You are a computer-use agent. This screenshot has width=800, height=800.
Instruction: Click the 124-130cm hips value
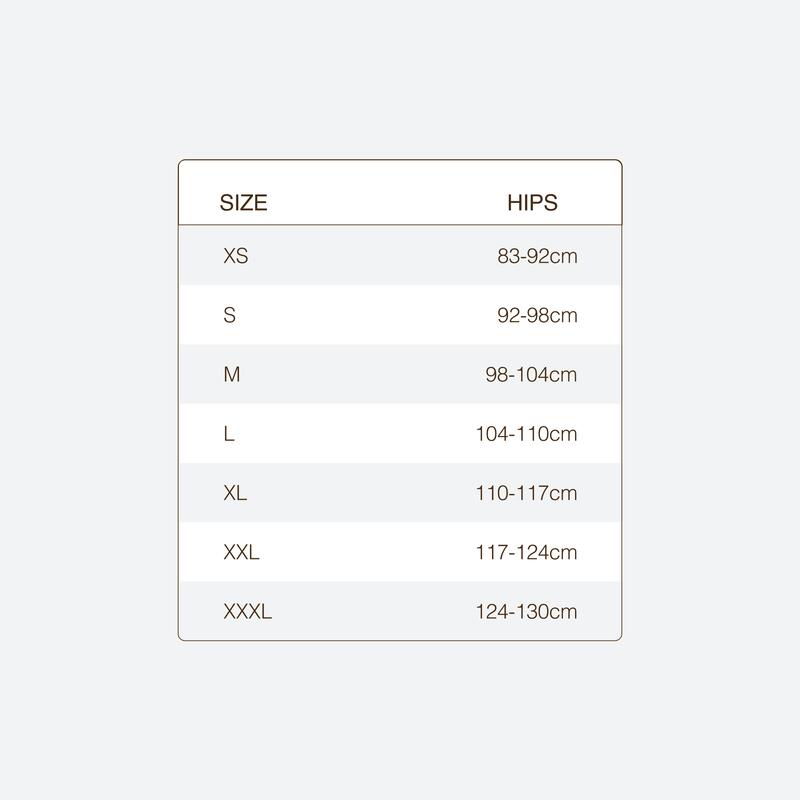point(527,611)
